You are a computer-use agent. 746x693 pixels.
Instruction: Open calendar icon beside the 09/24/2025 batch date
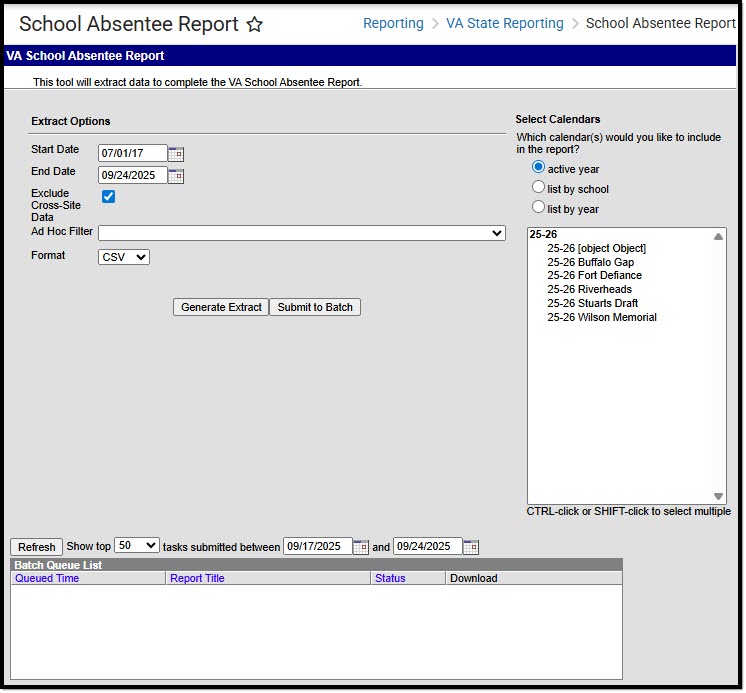coord(471,547)
